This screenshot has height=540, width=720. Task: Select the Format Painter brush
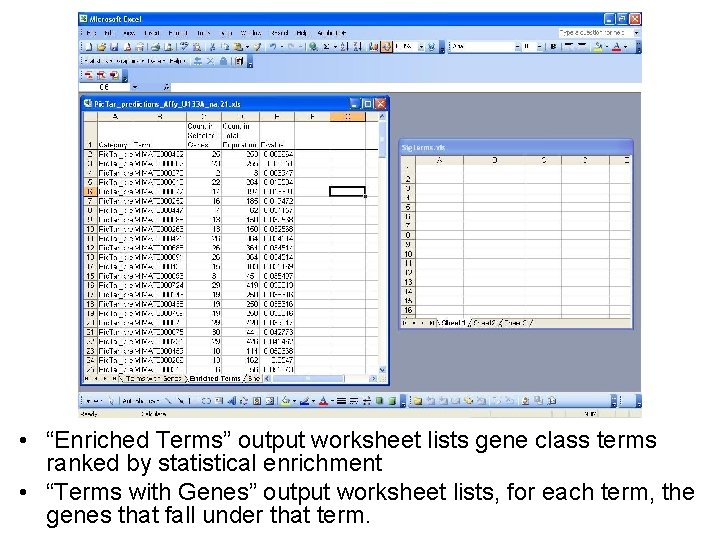coord(258,46)
